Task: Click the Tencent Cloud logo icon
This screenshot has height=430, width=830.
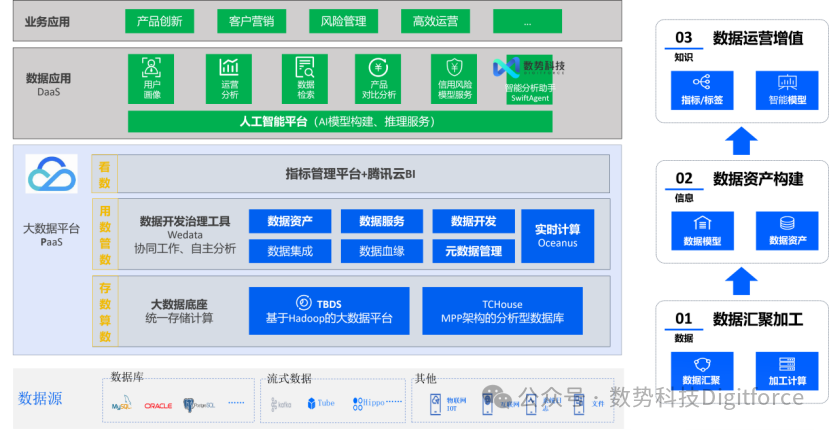Action: pos(51,174)
